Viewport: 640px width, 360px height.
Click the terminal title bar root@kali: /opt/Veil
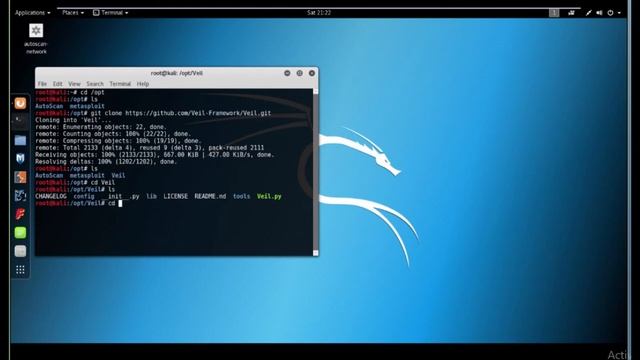[x=177, y=73]
